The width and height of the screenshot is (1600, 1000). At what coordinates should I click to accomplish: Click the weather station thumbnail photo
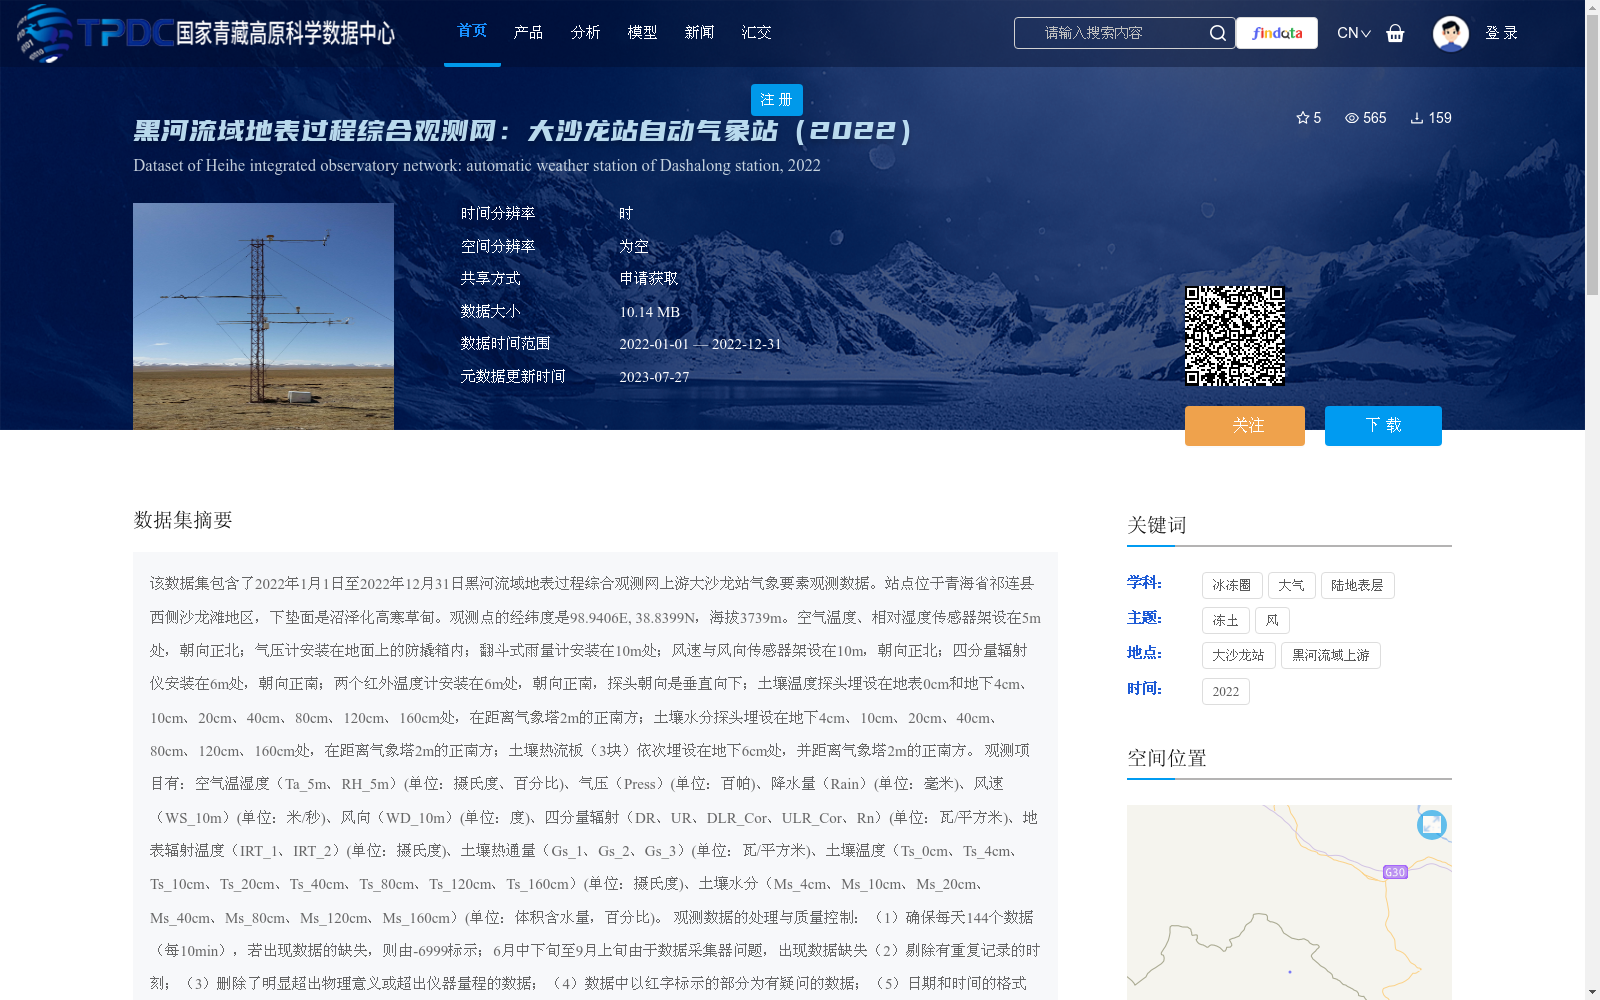pyautogui.click(x=263, y=316)
